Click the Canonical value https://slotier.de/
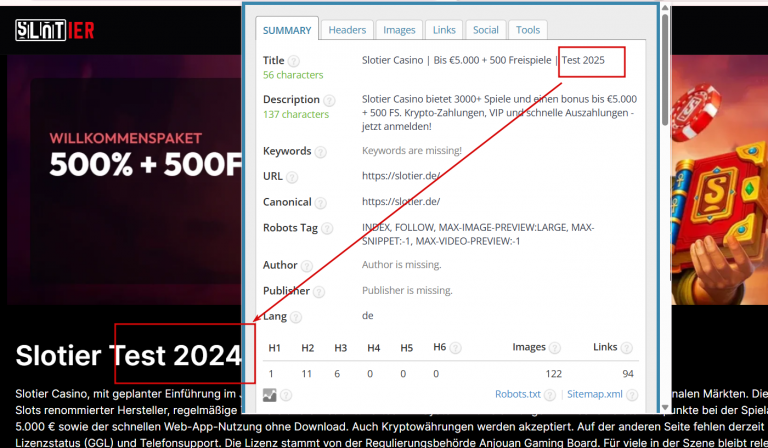The width and height of the screenshot is (768, 448). point(401,201)
